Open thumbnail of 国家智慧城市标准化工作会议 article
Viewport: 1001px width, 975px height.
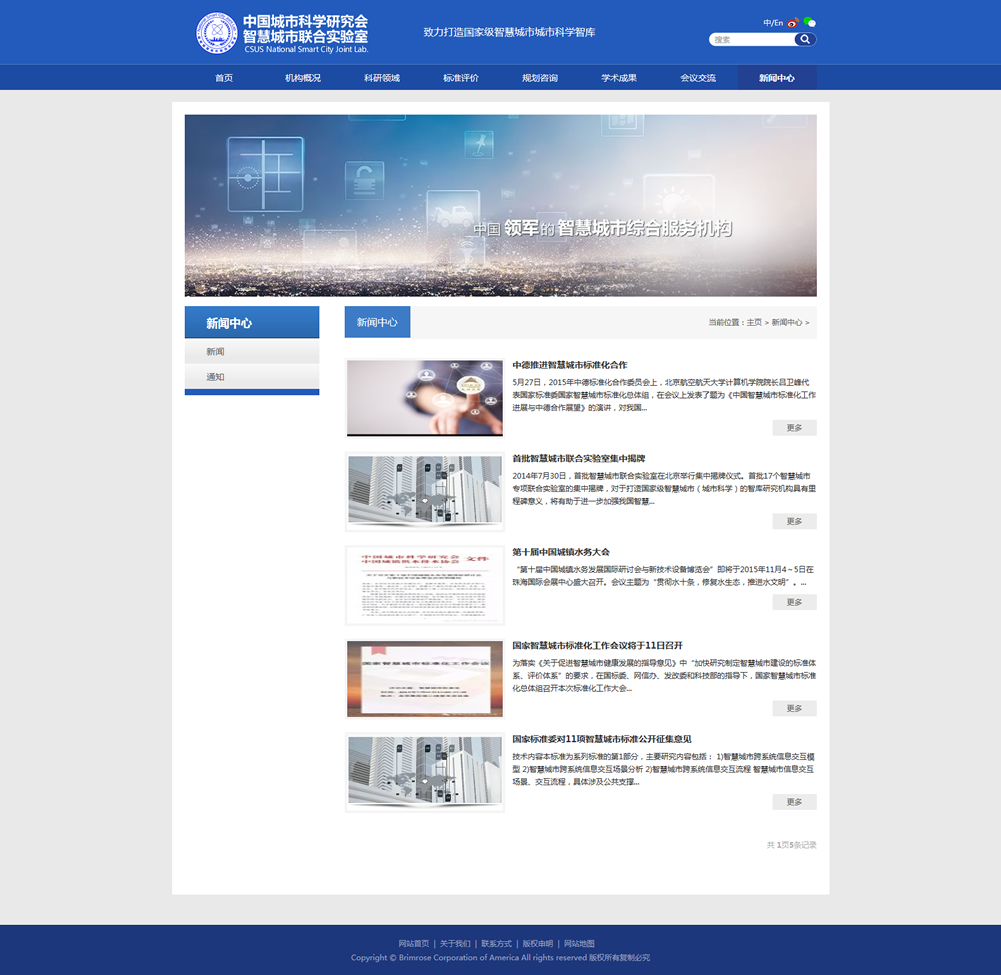coord(425,679)
